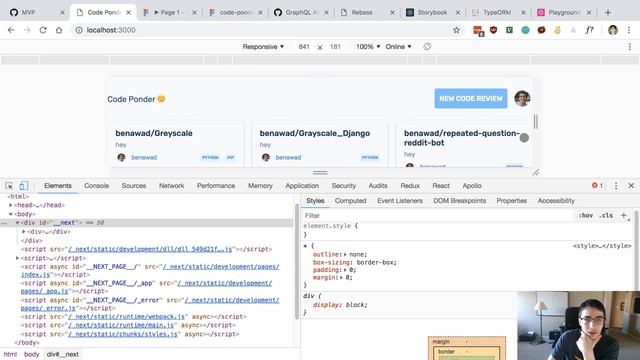Click the user avatar in Code Ponder header
Viewport: 640px width, 360px height.
coord(522,98)
